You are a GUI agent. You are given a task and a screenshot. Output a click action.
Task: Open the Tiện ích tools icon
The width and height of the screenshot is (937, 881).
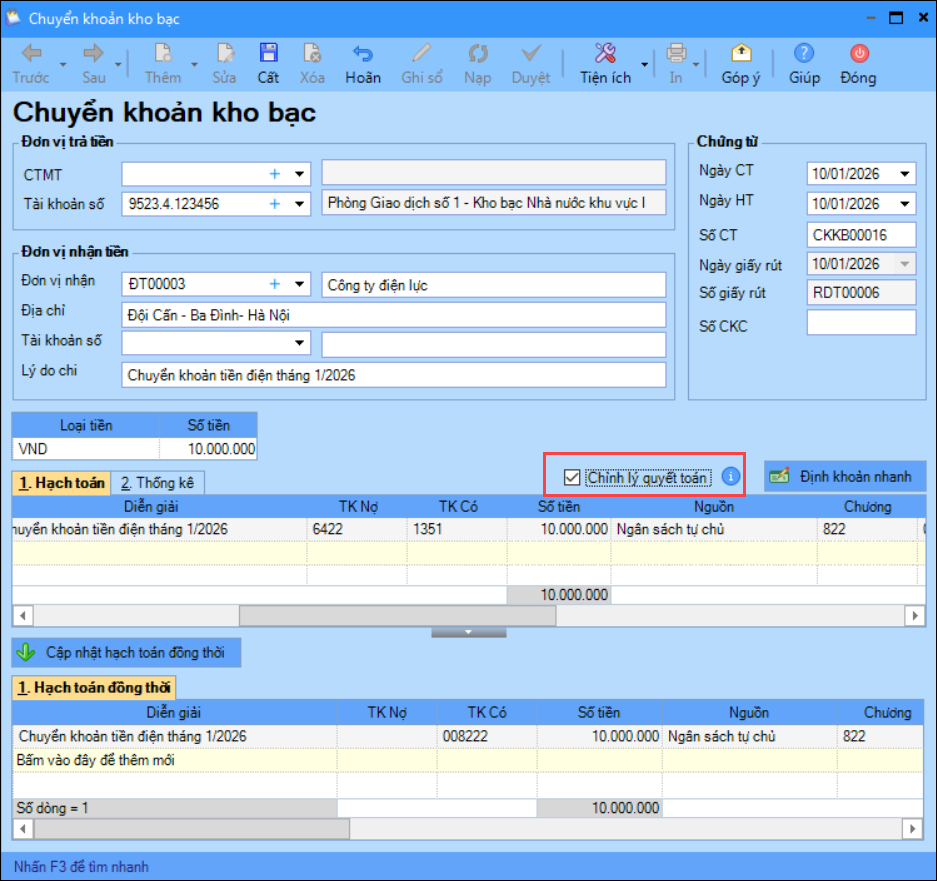pyautogui.click(x=604, y=54)
